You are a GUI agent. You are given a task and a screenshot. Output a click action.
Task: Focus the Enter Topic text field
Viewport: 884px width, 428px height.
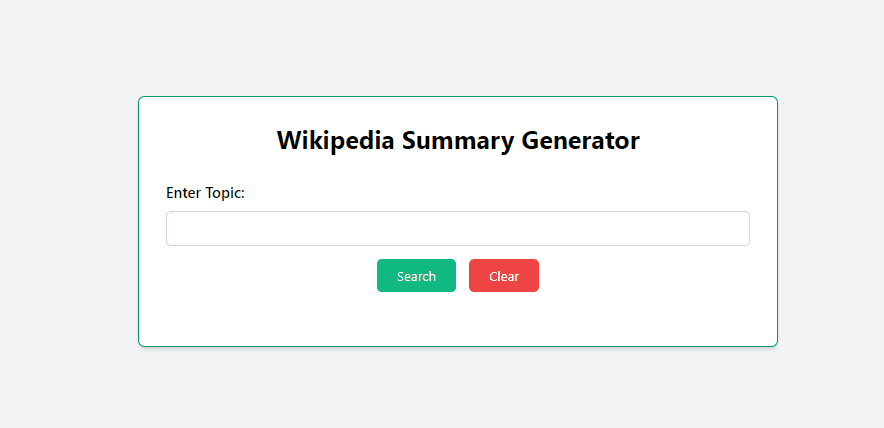click(458, 228)
